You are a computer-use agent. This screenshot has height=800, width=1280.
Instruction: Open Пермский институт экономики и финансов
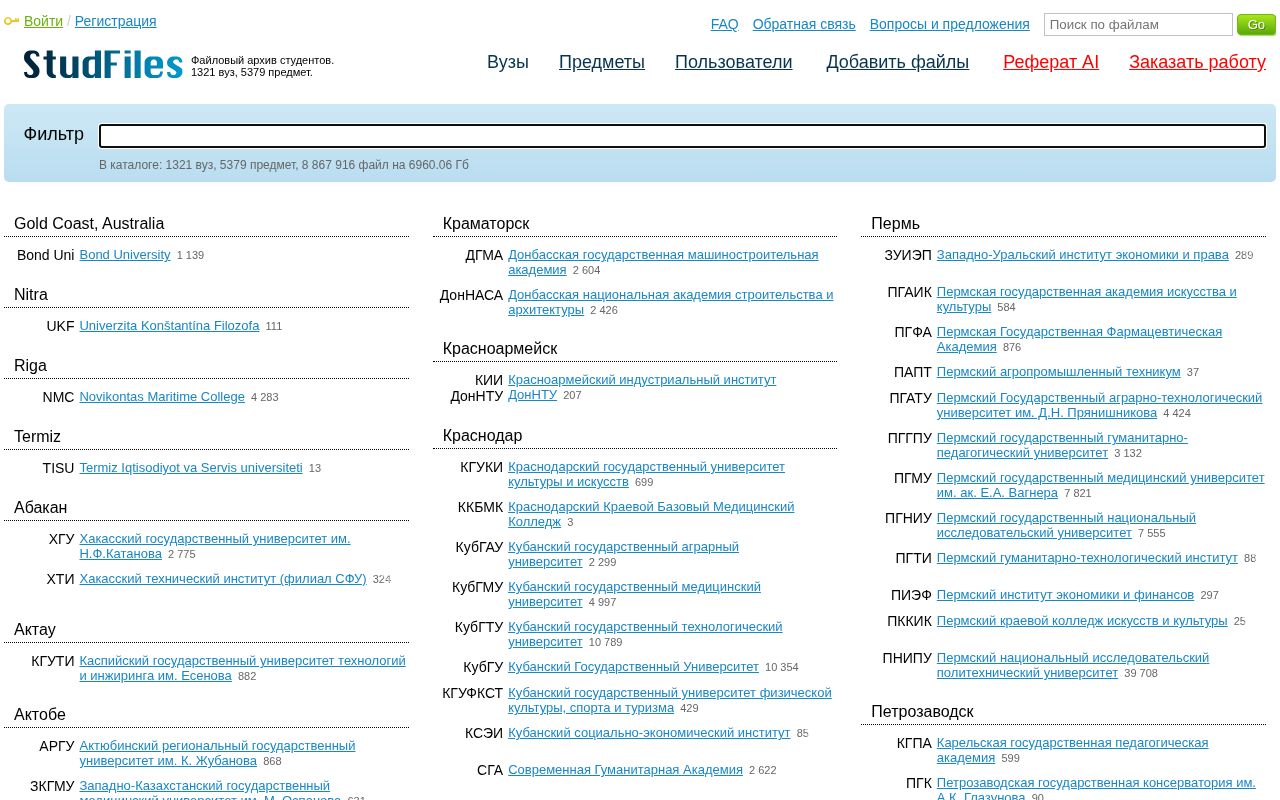point(1065,595)
